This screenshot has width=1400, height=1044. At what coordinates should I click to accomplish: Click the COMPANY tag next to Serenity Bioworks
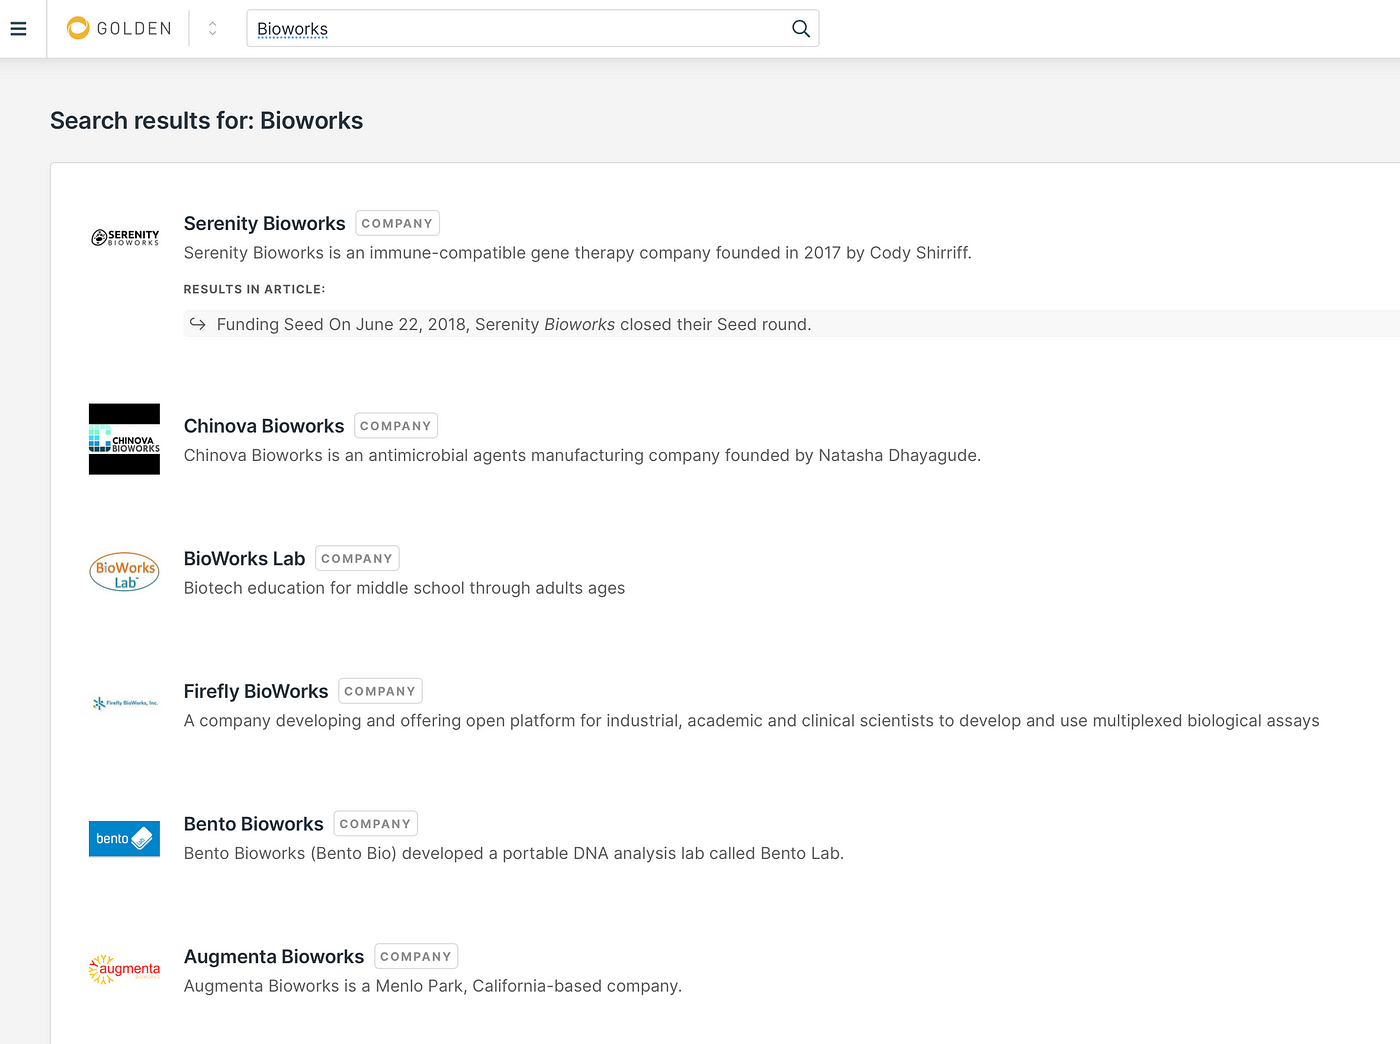pyautogui.click(x=397, y=223)
